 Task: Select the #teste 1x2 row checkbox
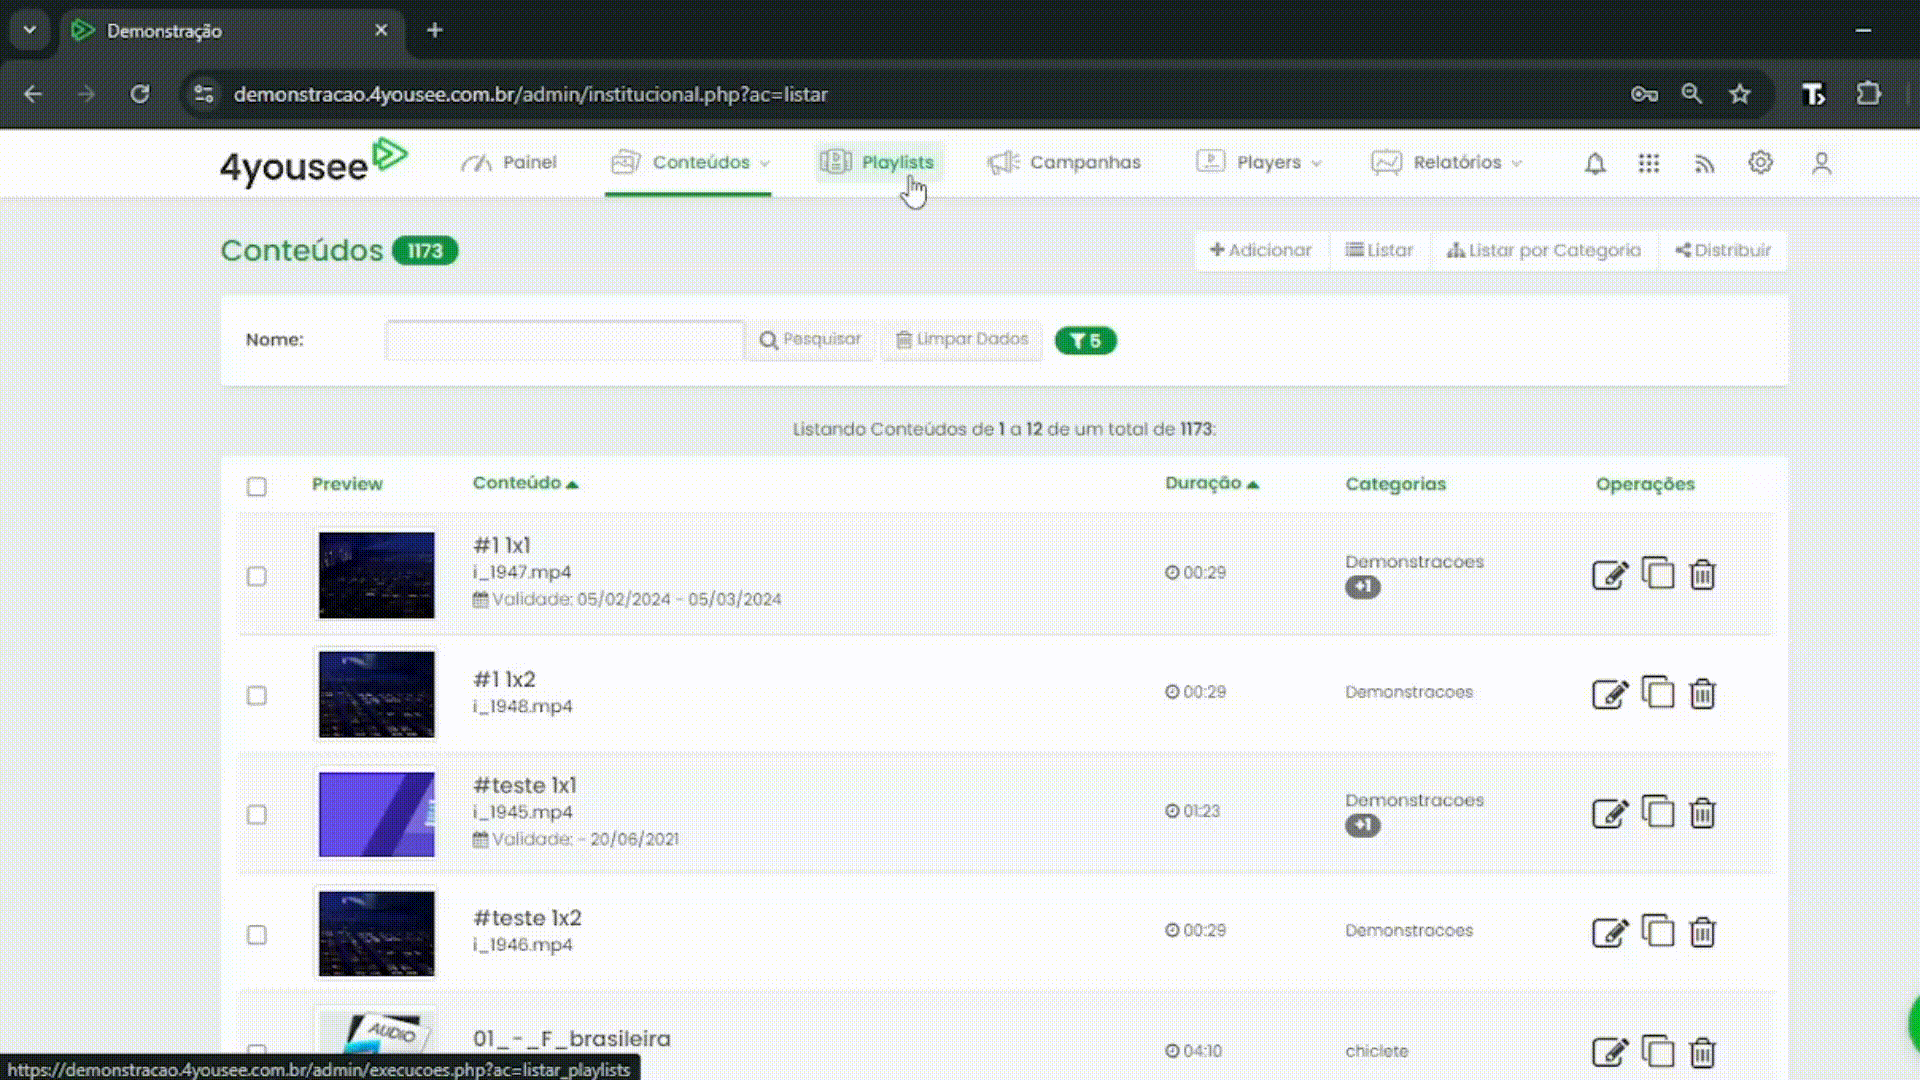[x=257, y=934]
